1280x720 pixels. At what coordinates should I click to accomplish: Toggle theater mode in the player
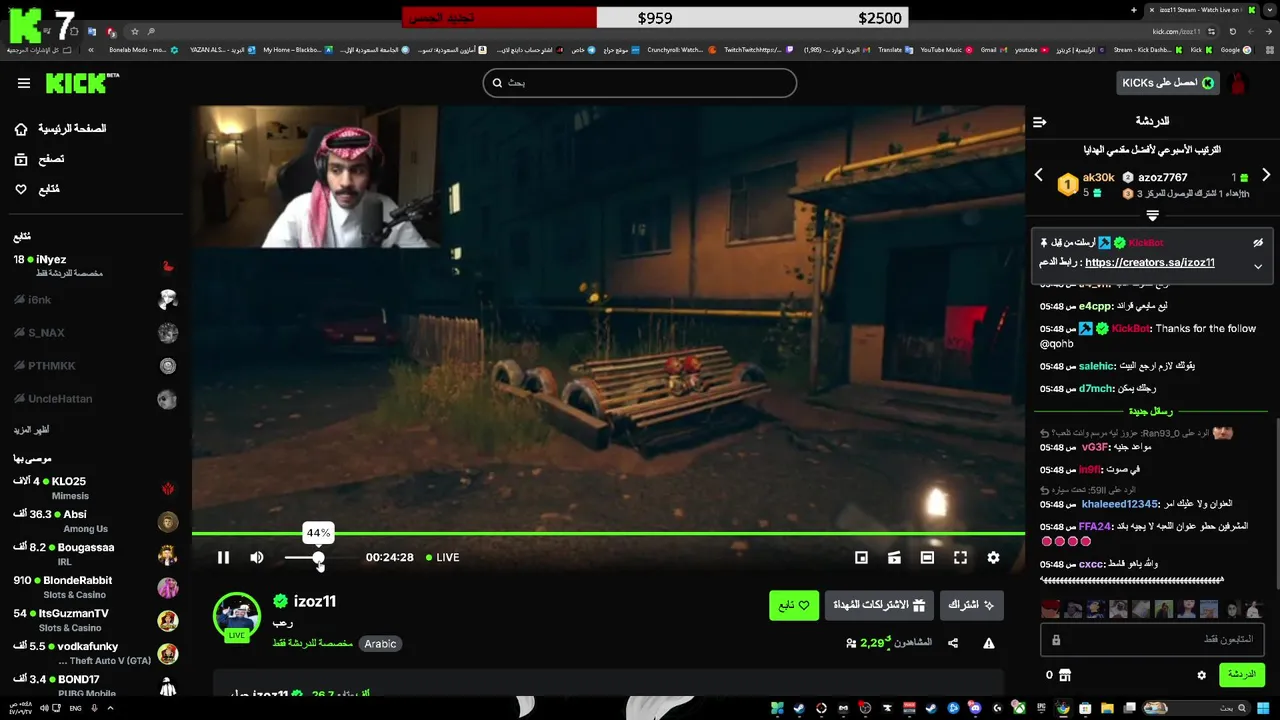click(927, 557)
